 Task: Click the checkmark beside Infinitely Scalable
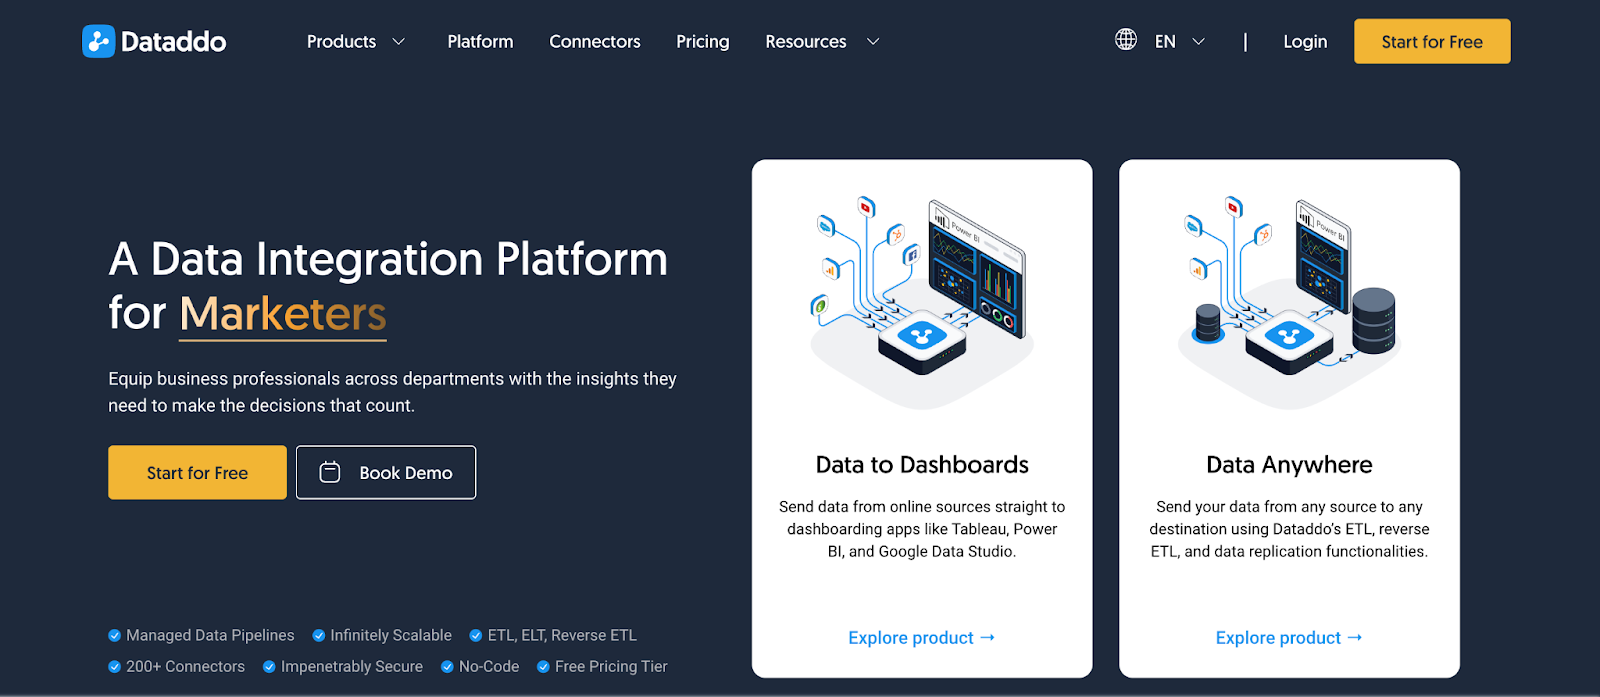tap(319, 636)
